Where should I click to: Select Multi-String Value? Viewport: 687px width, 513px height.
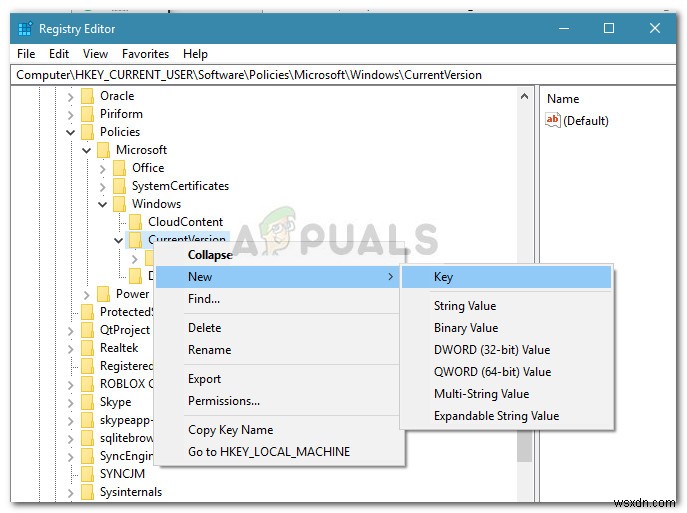pyautogui.click(x=506, y=393)
